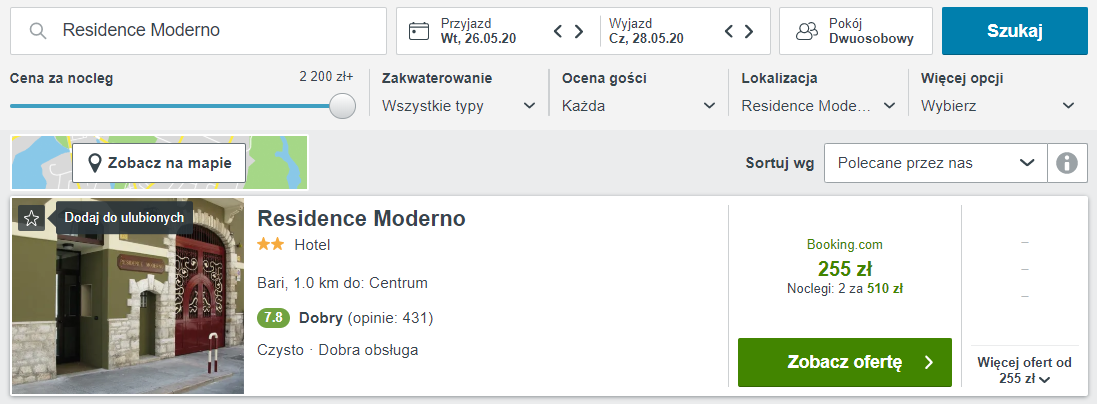Expand the Więcej opcji dropdown

(998, 105)
